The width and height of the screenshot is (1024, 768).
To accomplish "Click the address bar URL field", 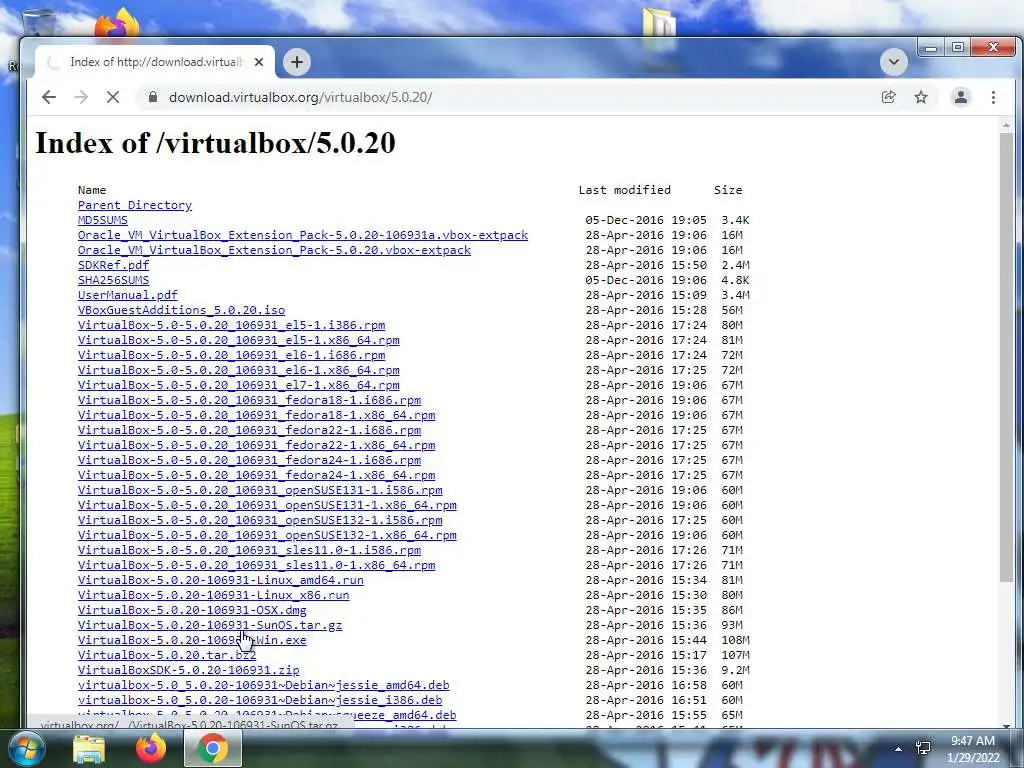I will (509, 97).
